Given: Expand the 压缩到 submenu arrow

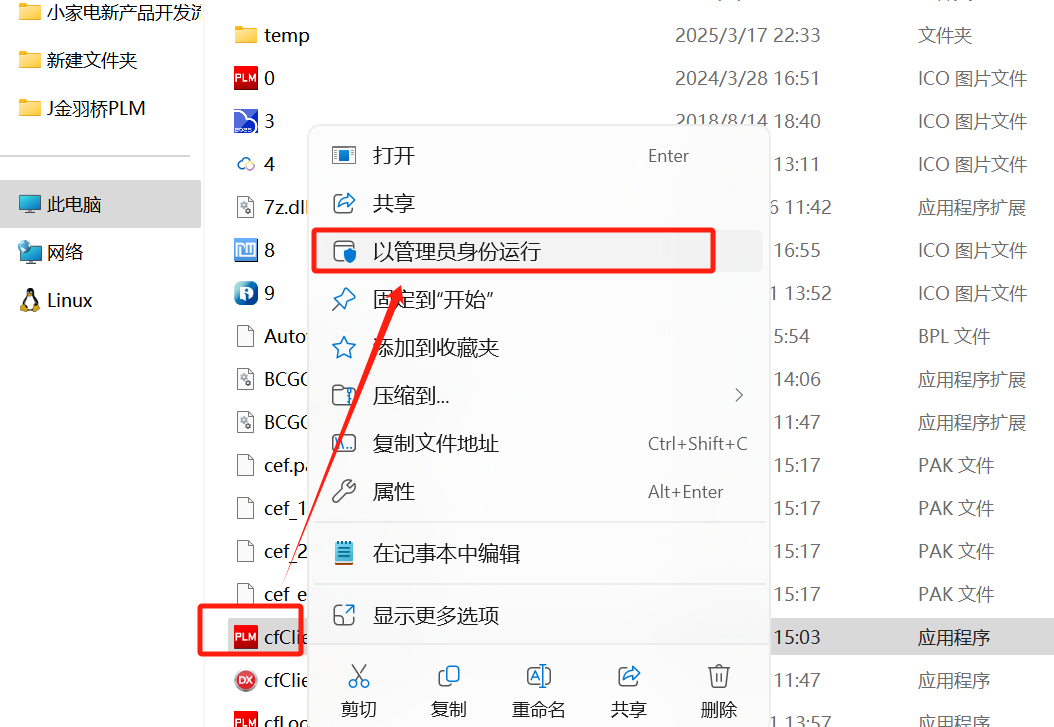Looking at the screenshot, I should pos(739,395).
